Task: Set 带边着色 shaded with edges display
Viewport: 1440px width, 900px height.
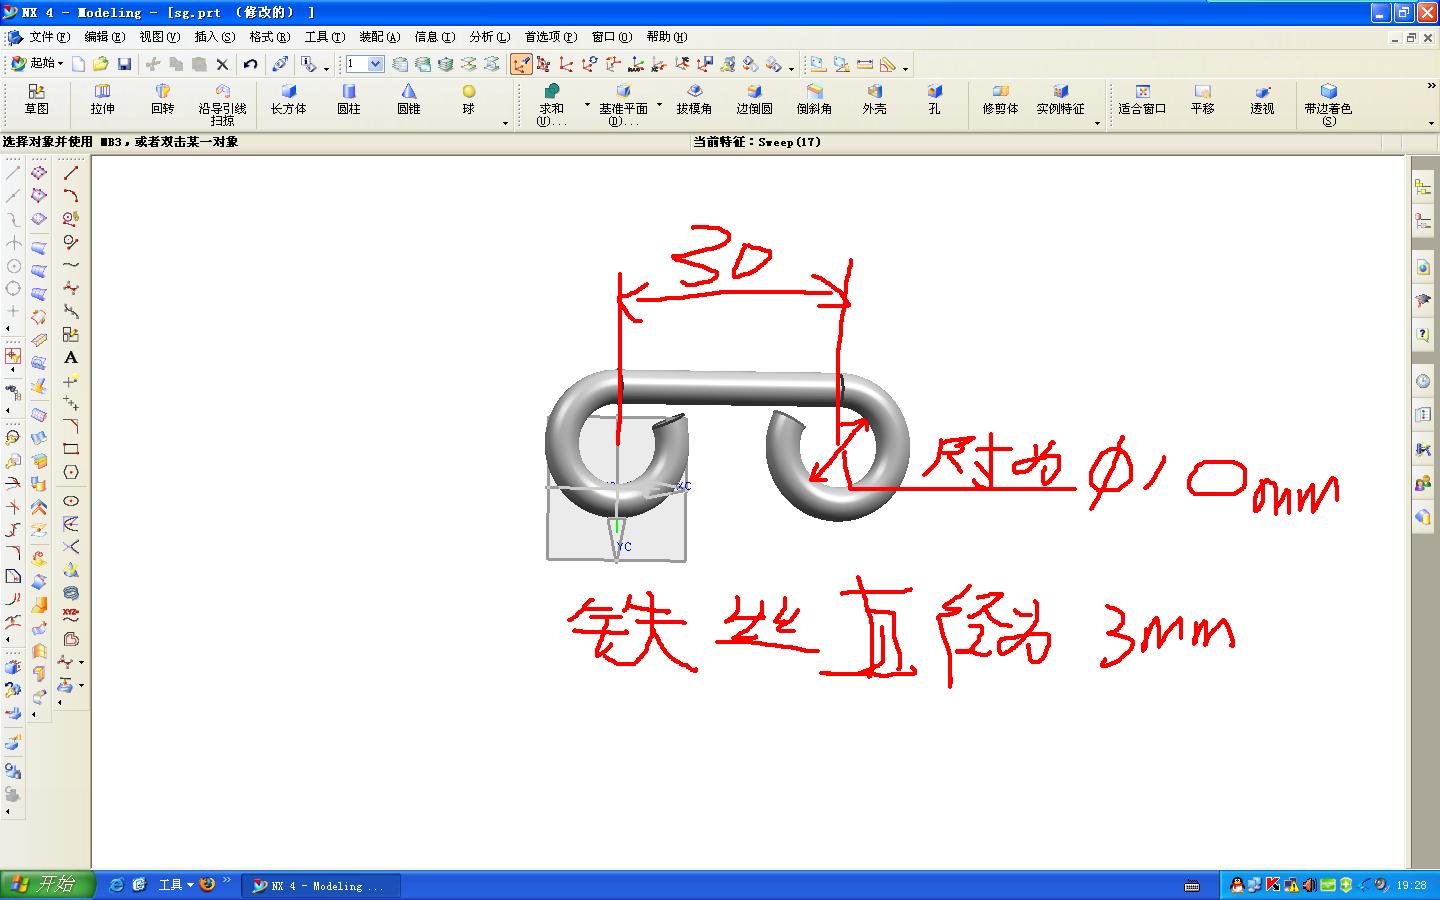Action: 1328,104
